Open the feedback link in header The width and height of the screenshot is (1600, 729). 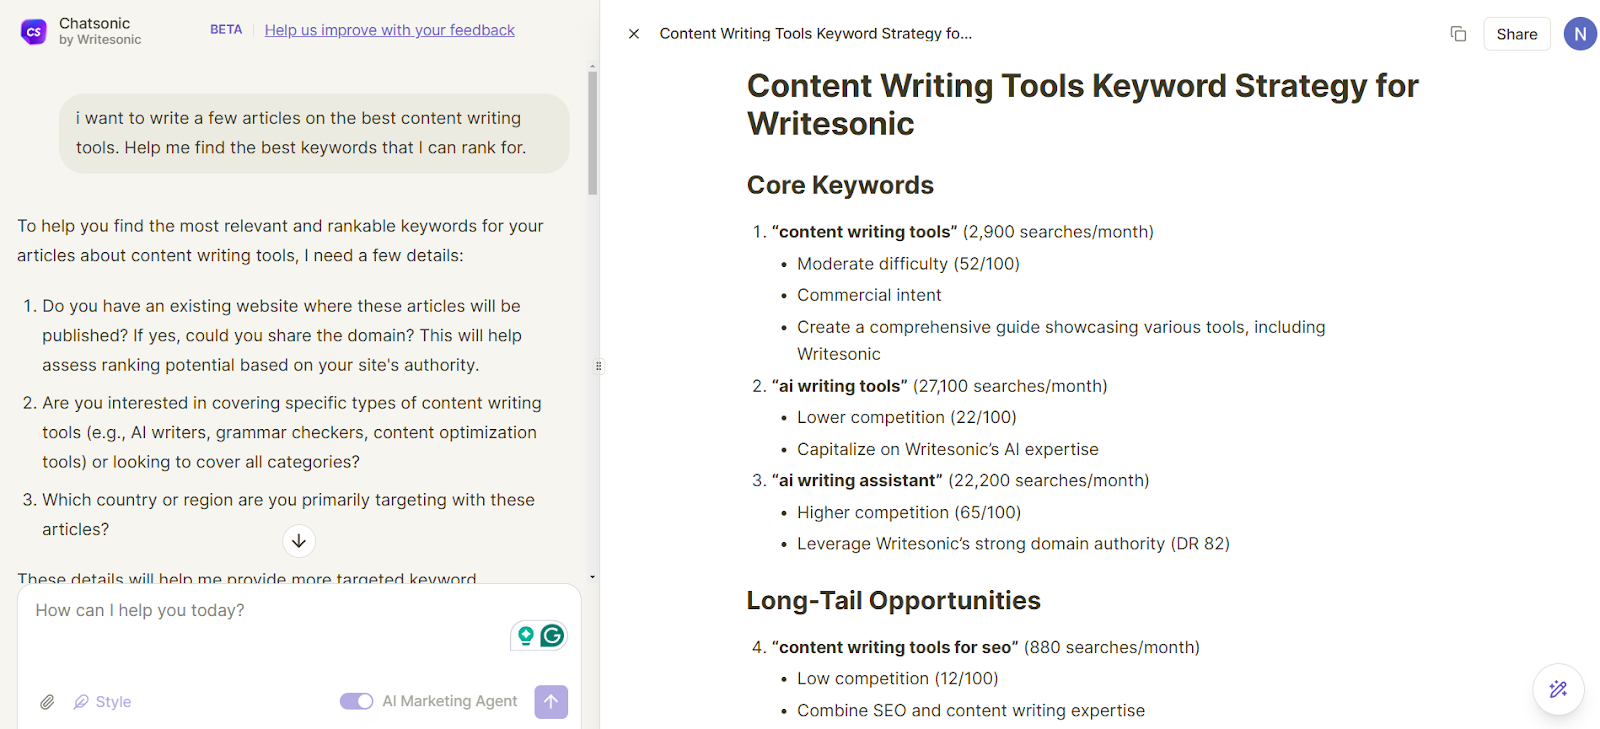coord(389,30)
